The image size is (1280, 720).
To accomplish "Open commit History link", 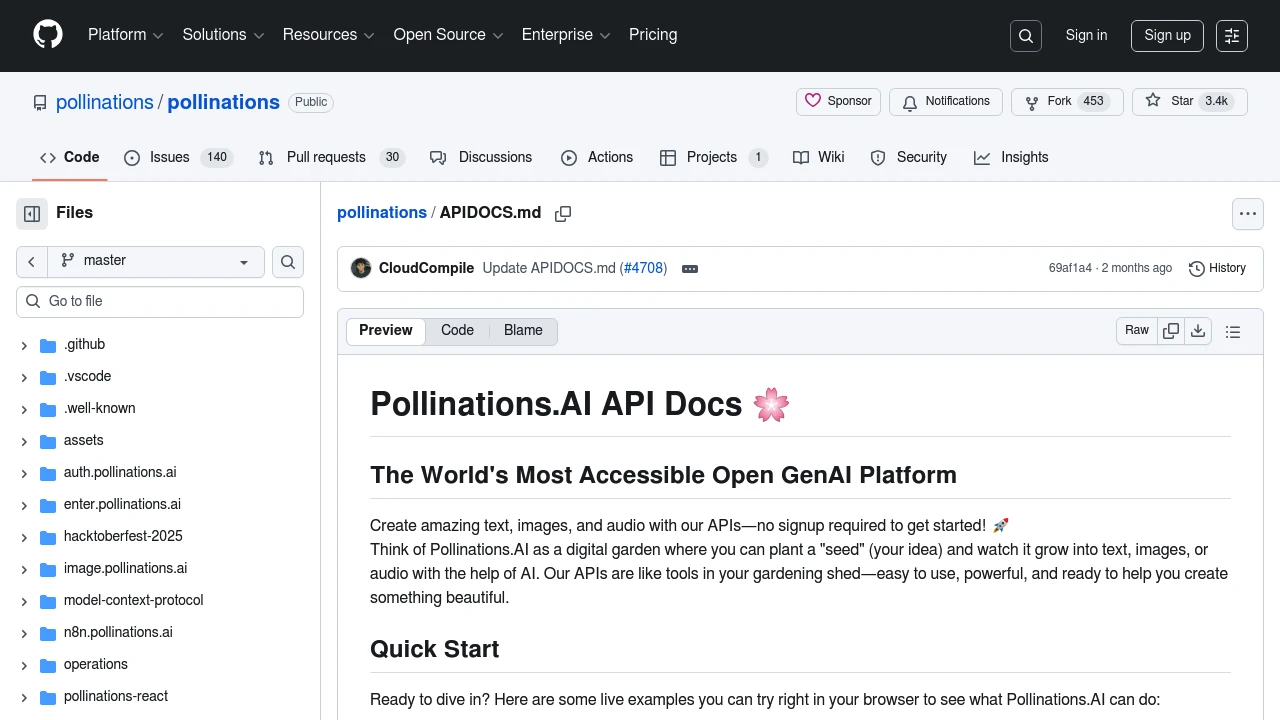I will coord(1217,268).
